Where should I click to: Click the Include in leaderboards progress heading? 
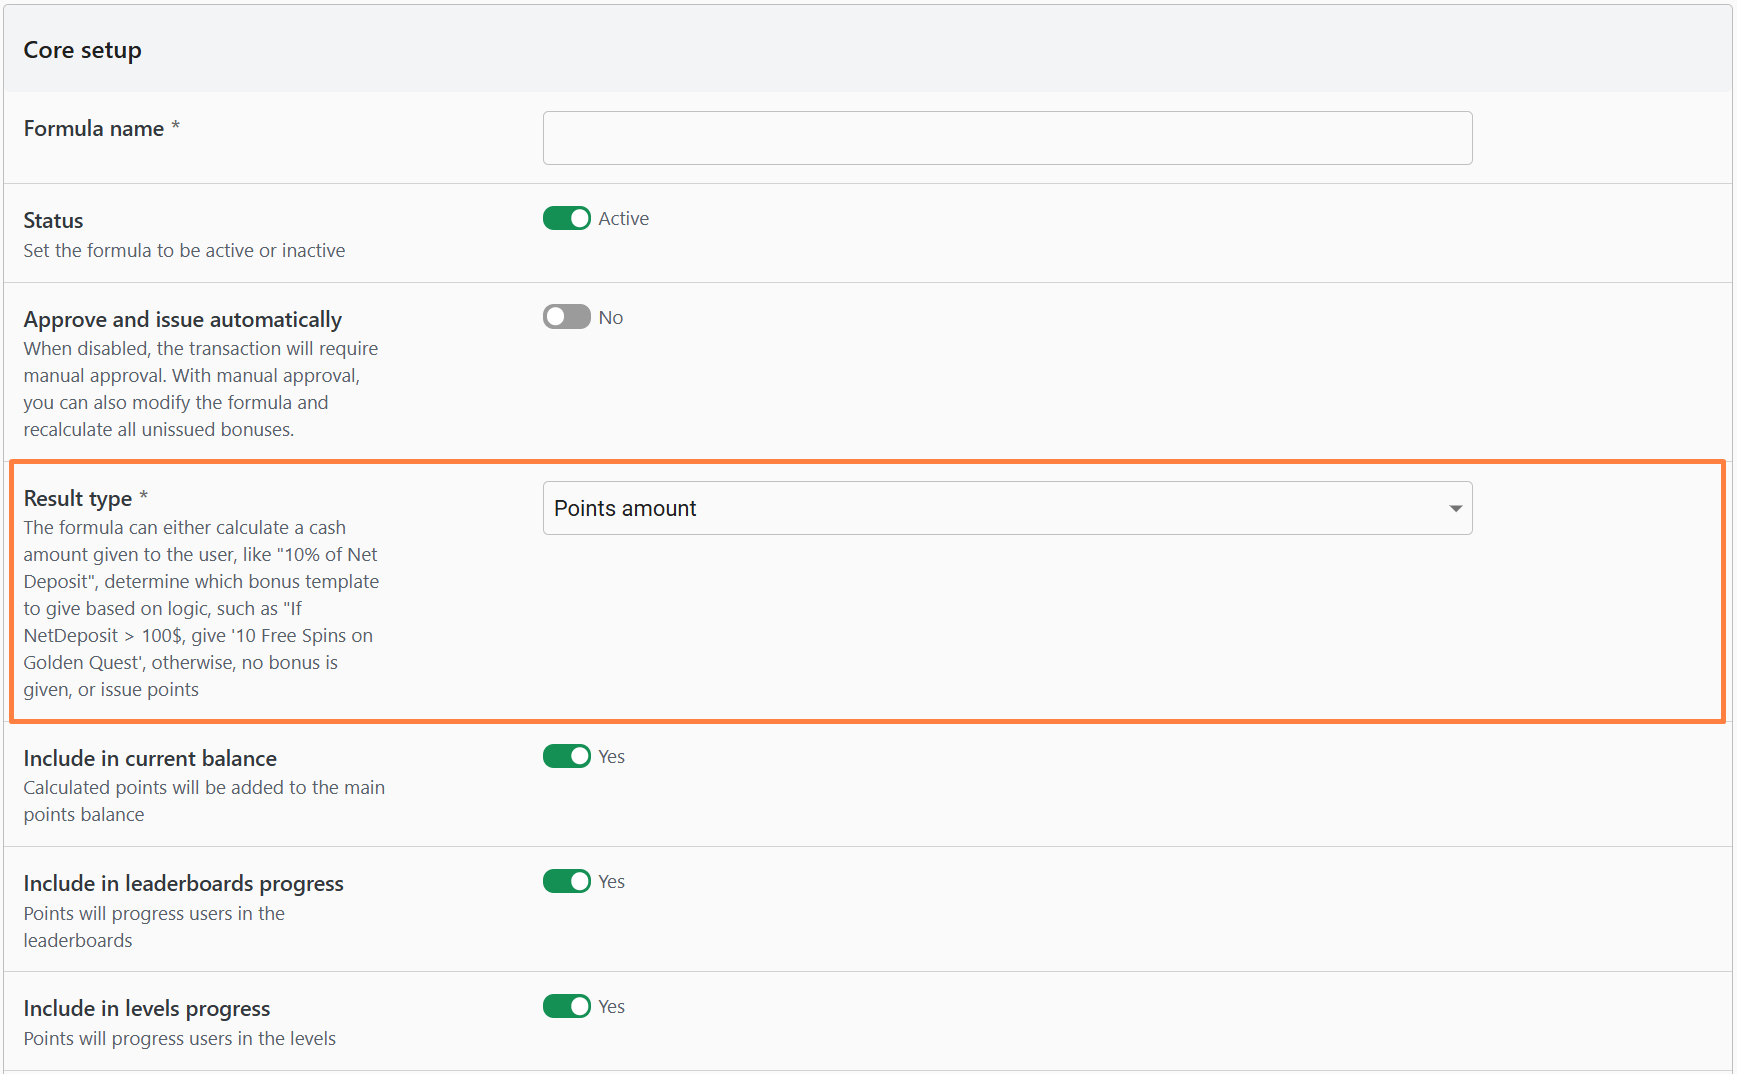click(183, 883)
